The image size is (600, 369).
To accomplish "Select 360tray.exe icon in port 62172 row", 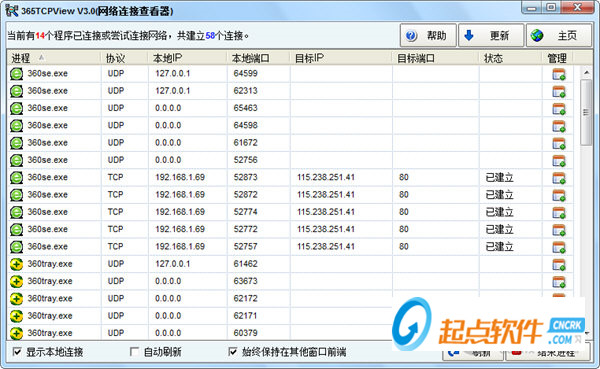I will coord(16,299).
